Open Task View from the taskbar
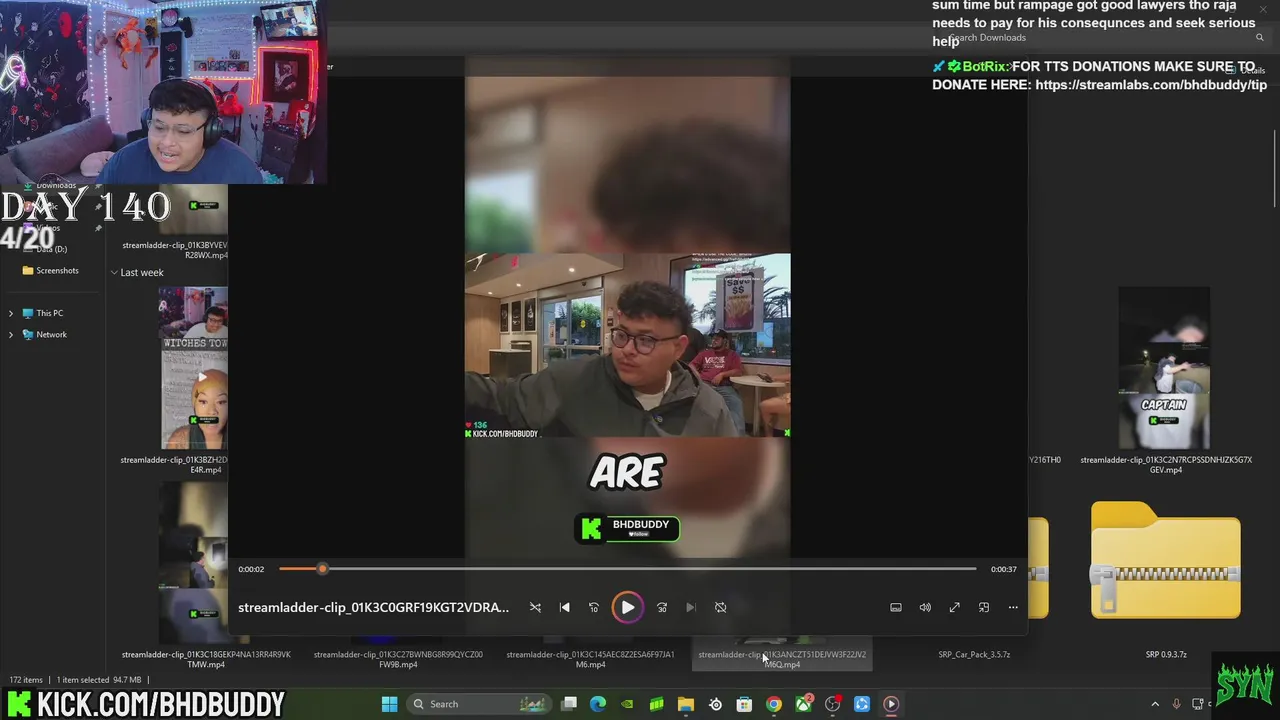This screenshot has width=1280, height=720. click(569, 704)
